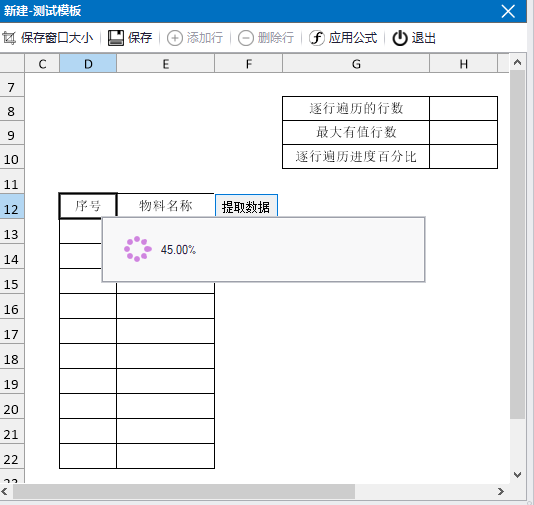This screenshot has height=505, width=534.
Task: Select the 序号 header cell
Action: point(88,206)
